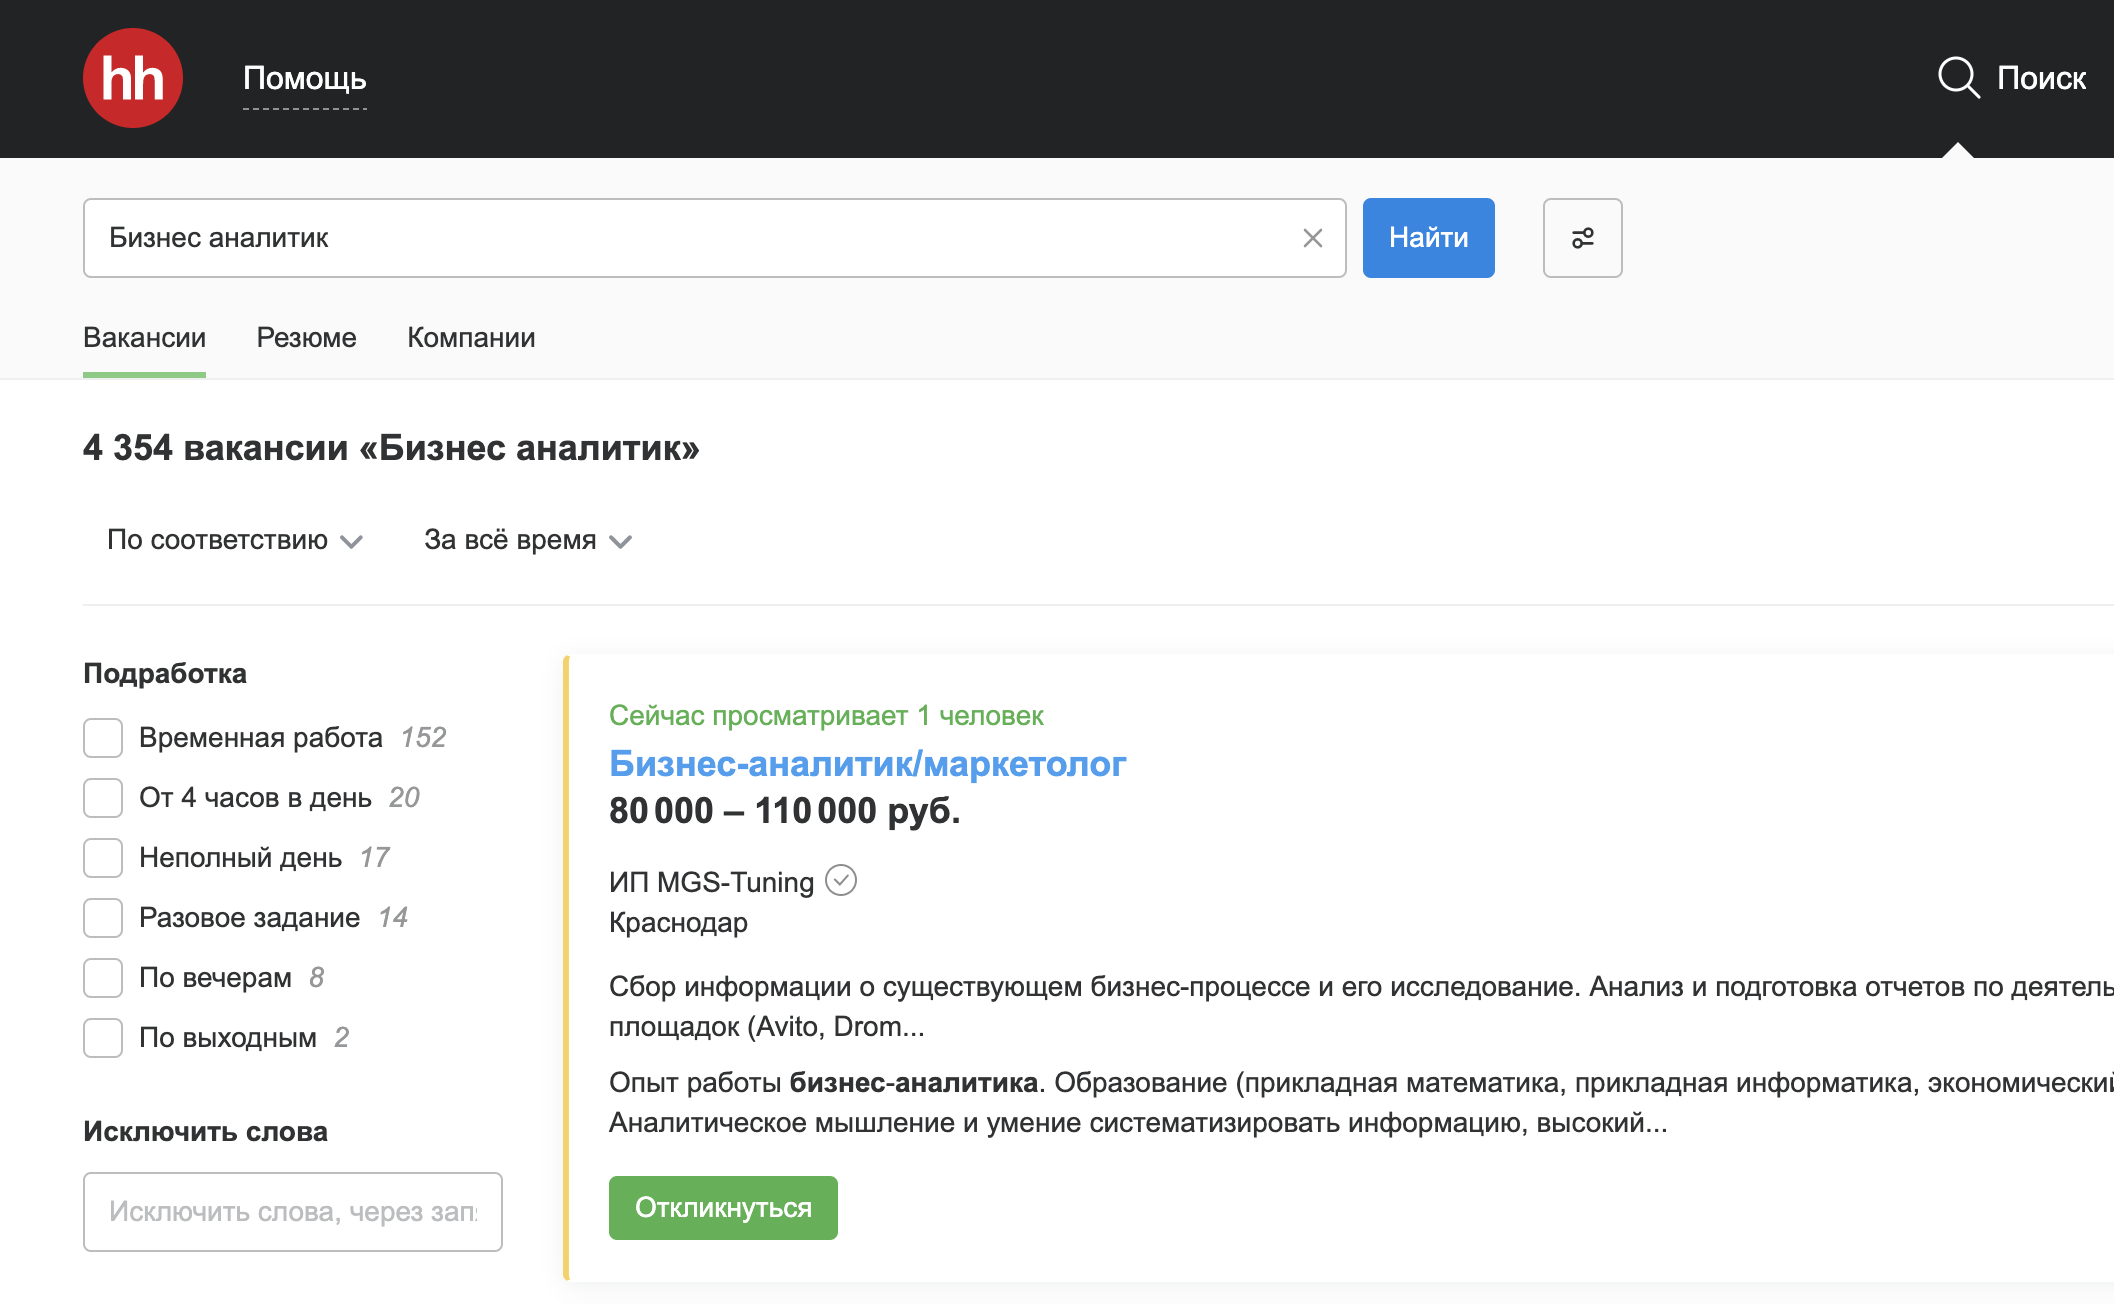Switch to the Компании tab
2114x1304 pixels.
tap(471, 338)
